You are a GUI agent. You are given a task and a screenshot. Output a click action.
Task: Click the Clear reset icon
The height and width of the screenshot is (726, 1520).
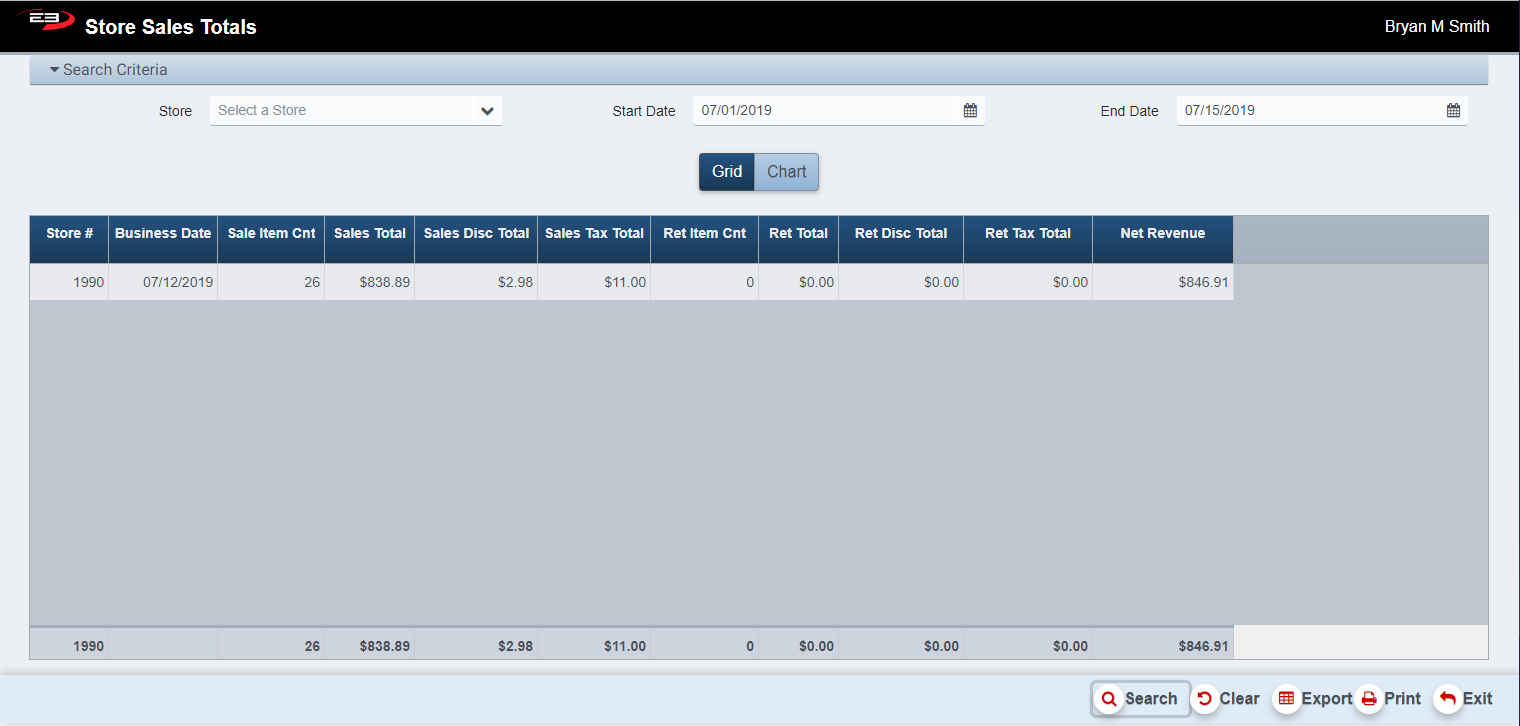coord(1205,699)
